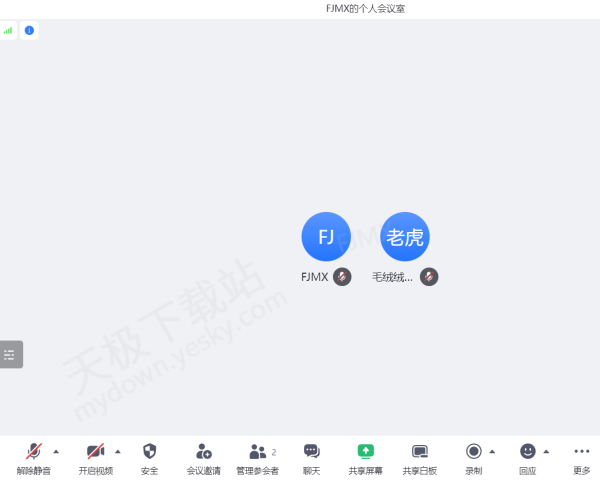Click the security shield icon (安全)
This screenshot has width=600, height=480.
tap(149, 451)
